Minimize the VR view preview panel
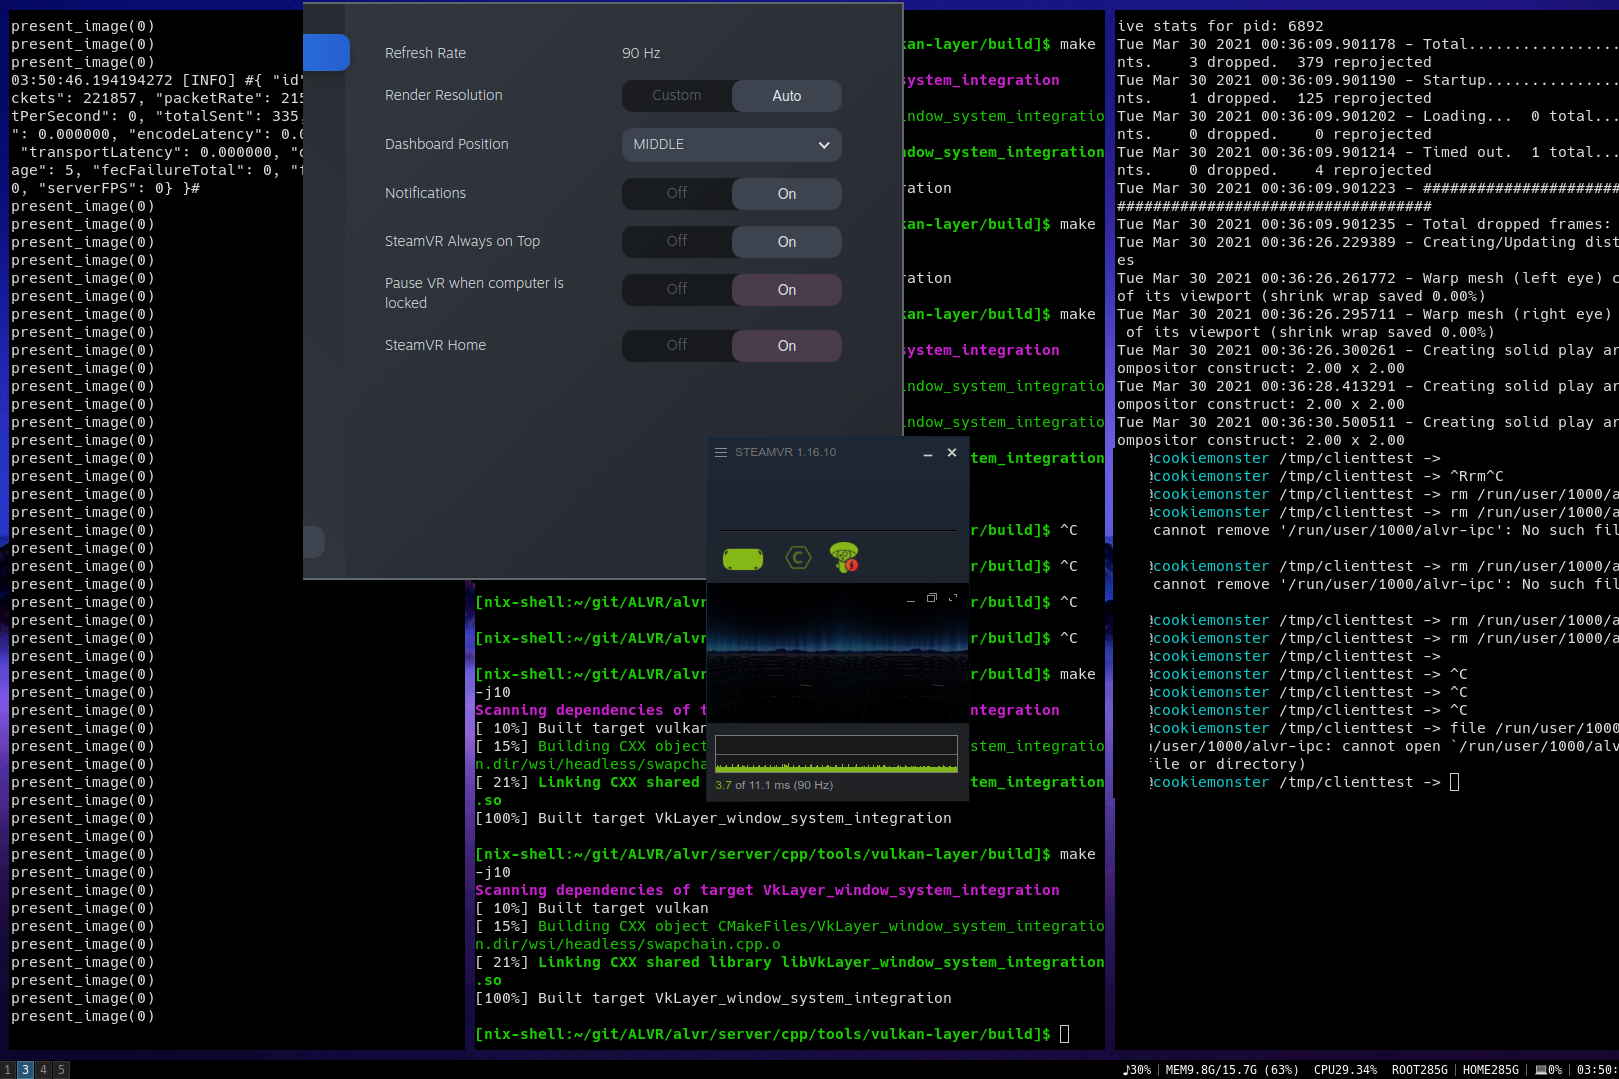This screenshot has width=1619, height=1079. (911, 600)
